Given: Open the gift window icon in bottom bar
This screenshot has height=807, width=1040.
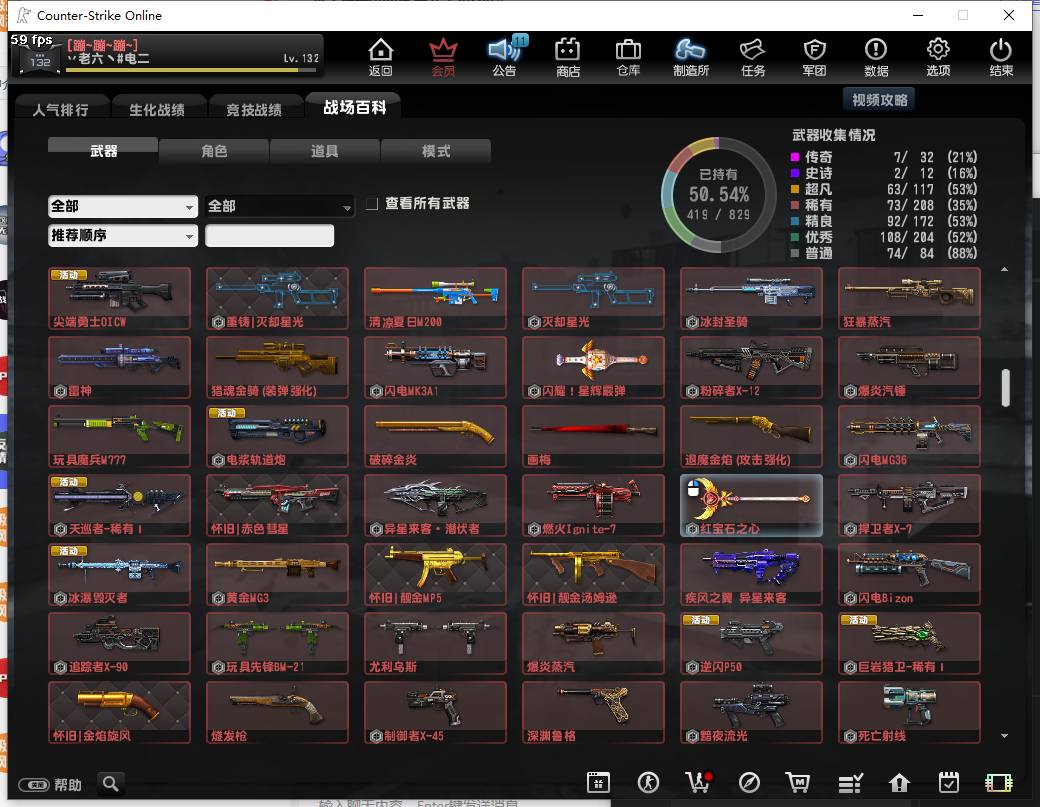Looking at the screenshot, I should click(x=598, y=783).
